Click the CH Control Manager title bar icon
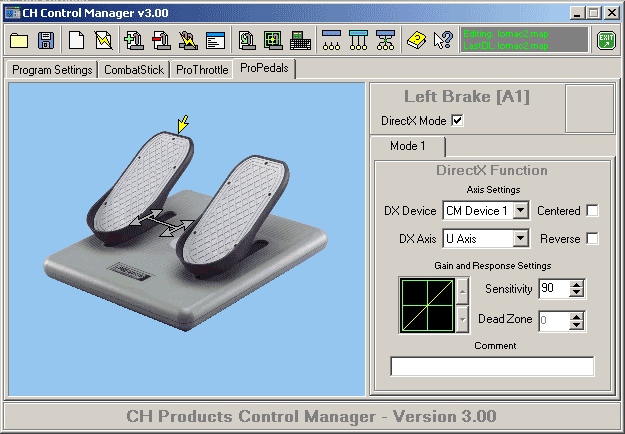This screenshot has width=625, height=434. point(12,13)
